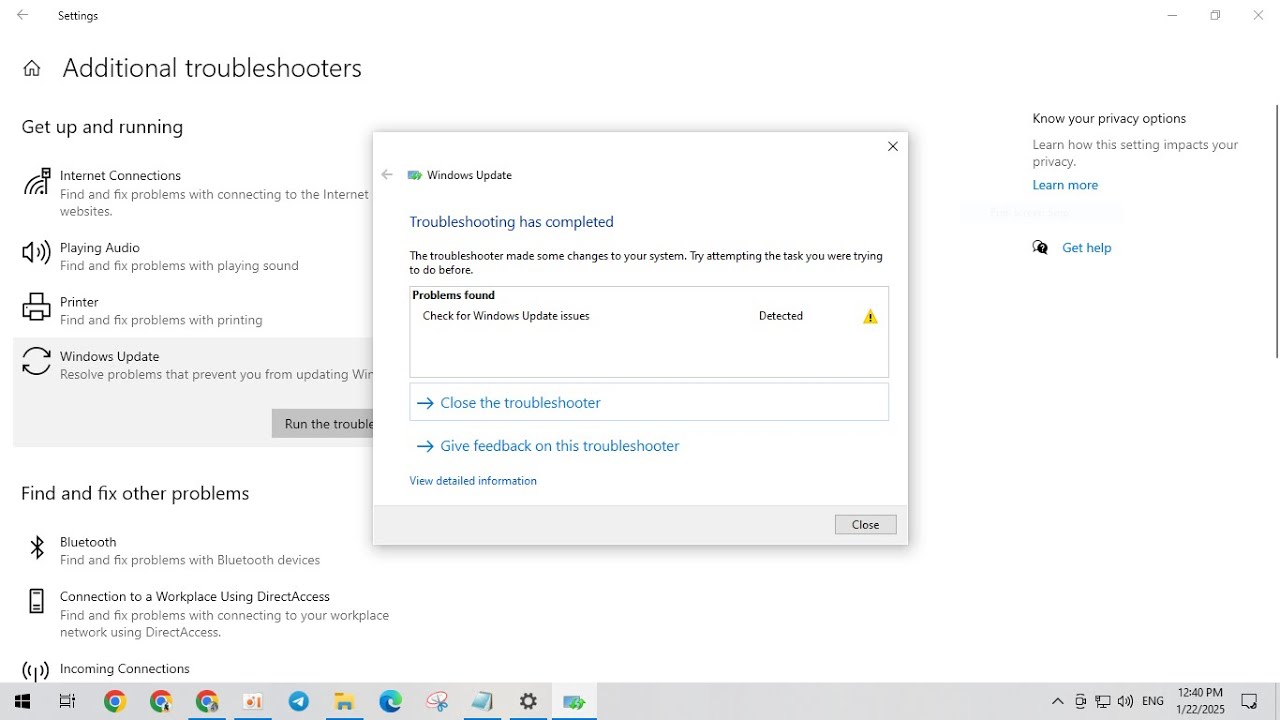The height and width of the screenshot is (720, 1280).
Task: Click the 'Get help' link
Action: pyautogui.click(x=1086, y=248)
